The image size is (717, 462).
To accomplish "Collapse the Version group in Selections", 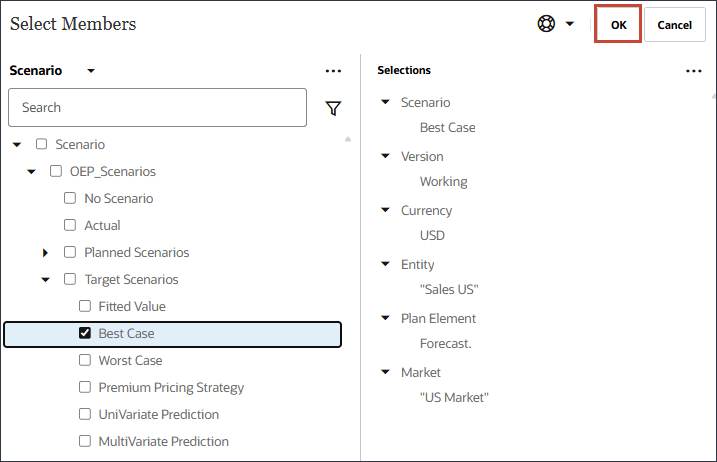I will [x=386, y=156].
